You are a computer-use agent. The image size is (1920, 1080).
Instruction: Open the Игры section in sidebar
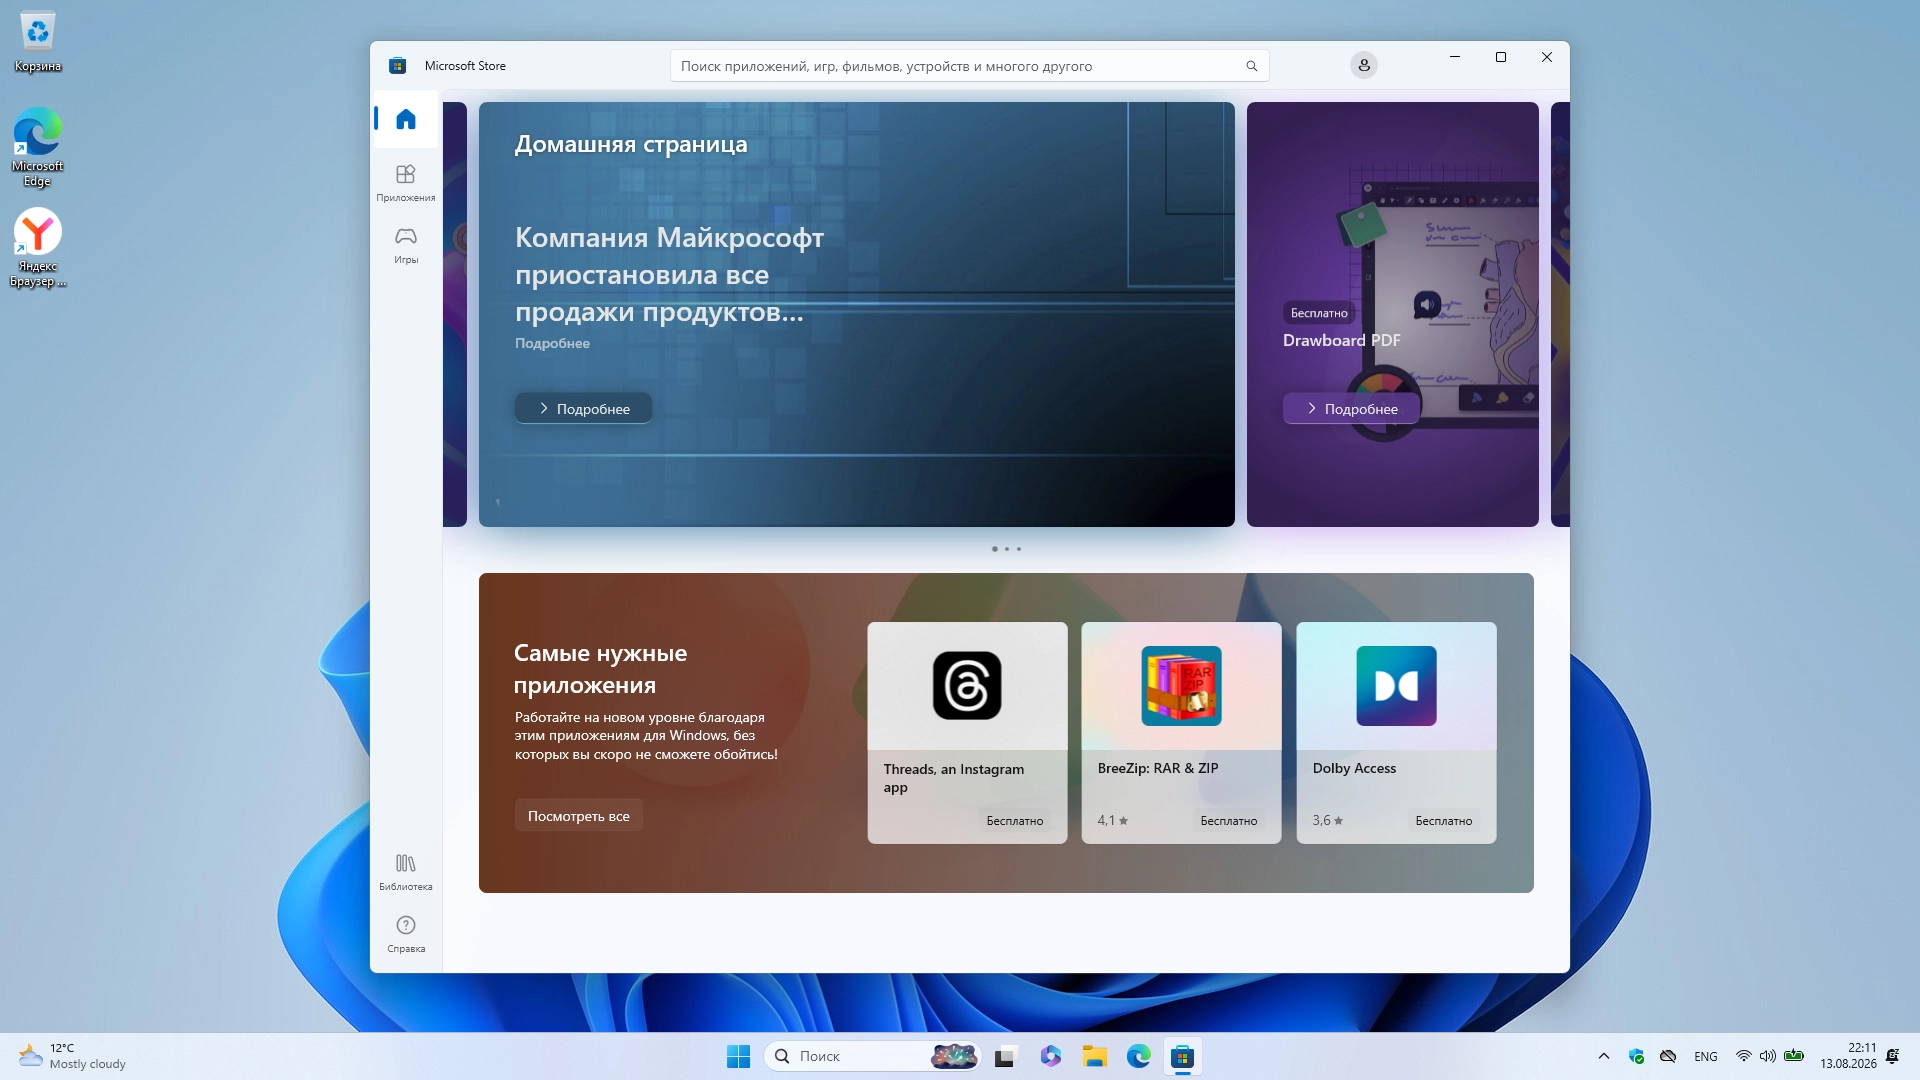(405, 244)
